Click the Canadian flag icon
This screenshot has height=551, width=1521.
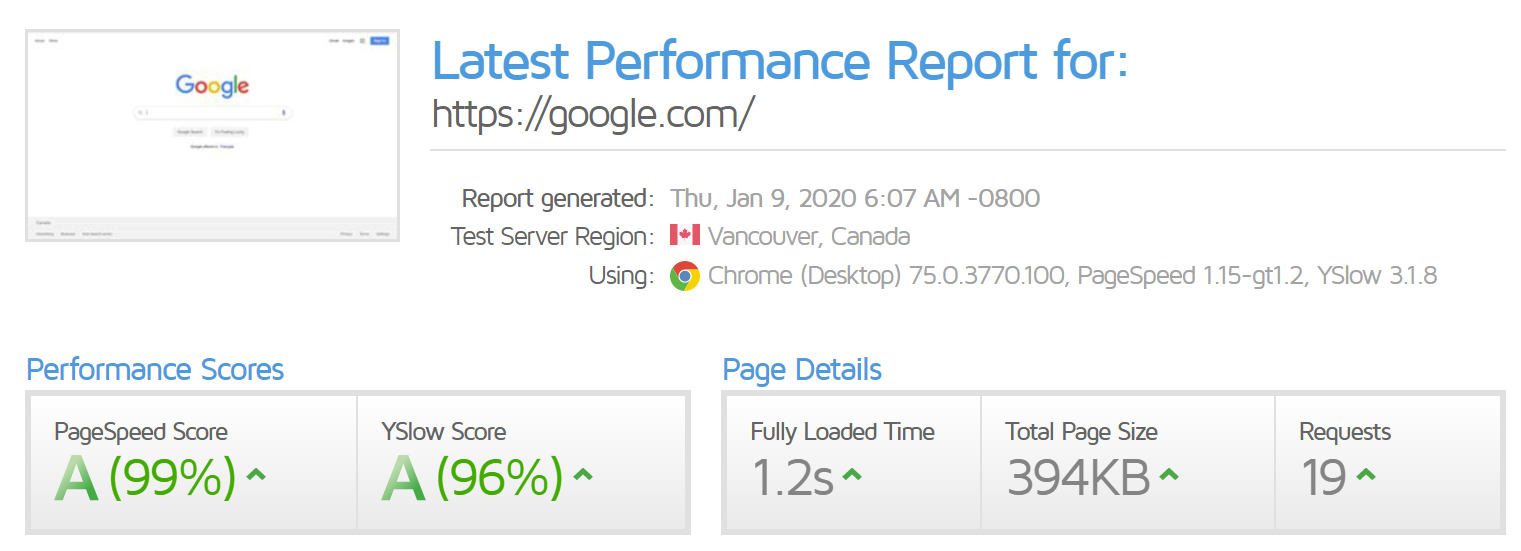click(x=684, y=236)
